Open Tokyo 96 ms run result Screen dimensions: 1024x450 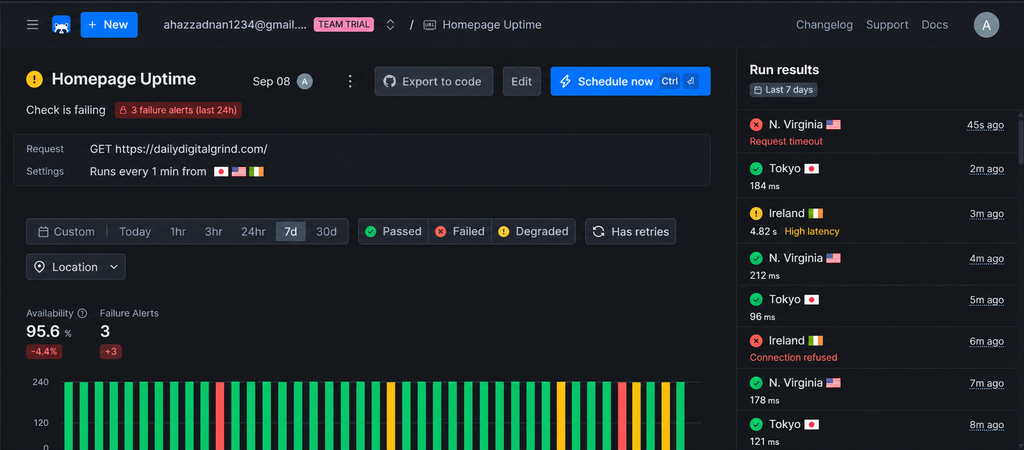click(x=877, y=306)
